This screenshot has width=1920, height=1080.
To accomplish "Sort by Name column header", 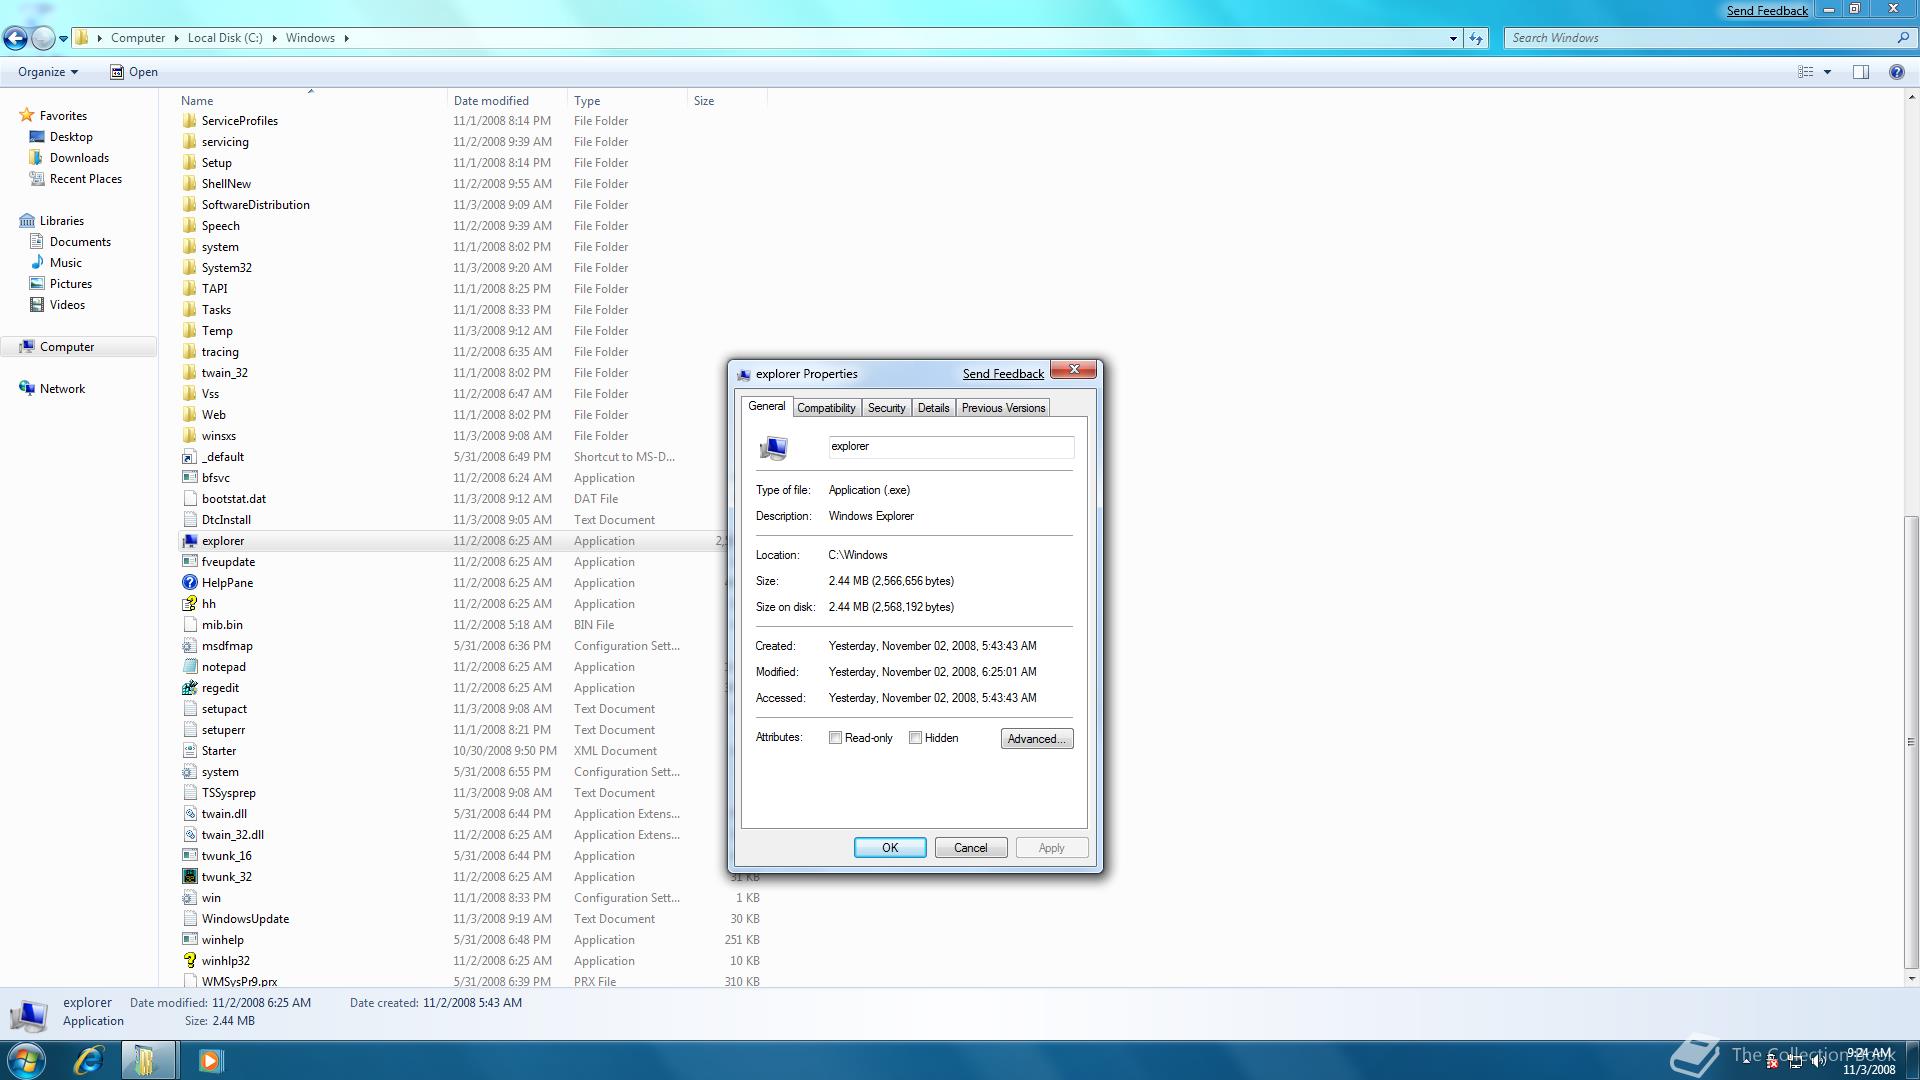I will (312, 101).
